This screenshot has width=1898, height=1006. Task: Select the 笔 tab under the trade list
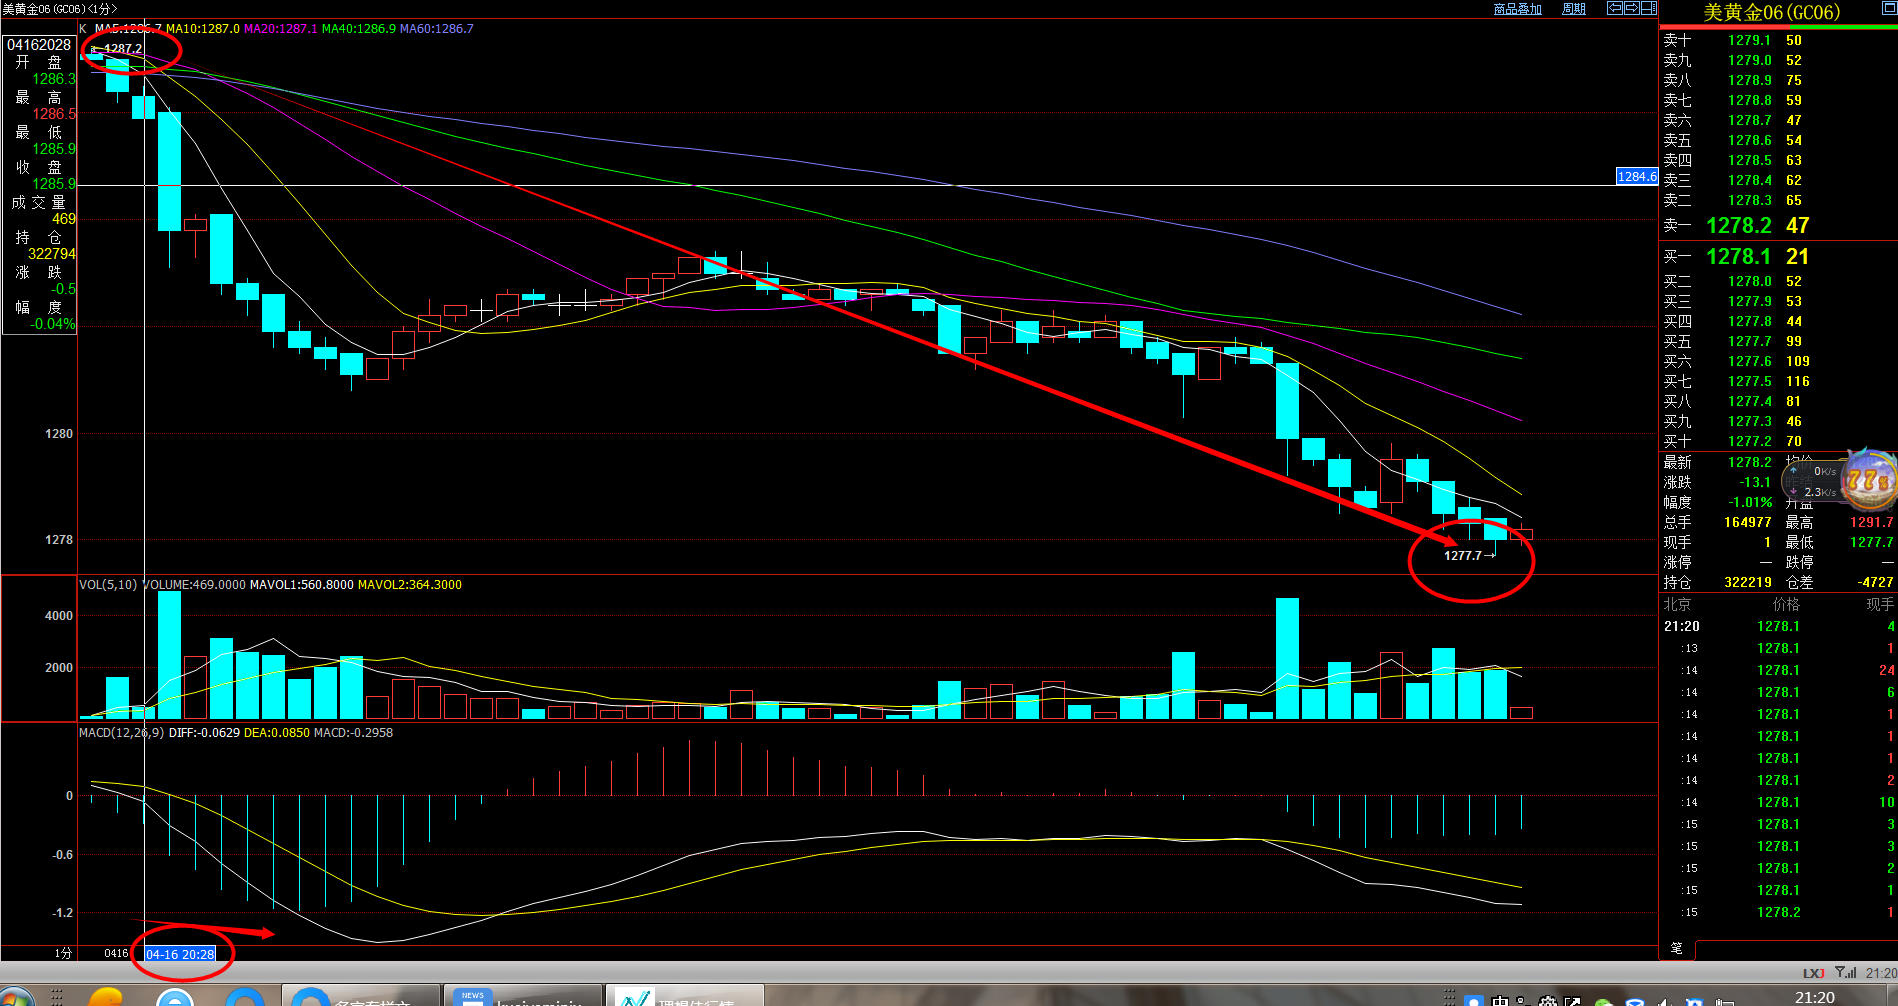(1677, 948)
